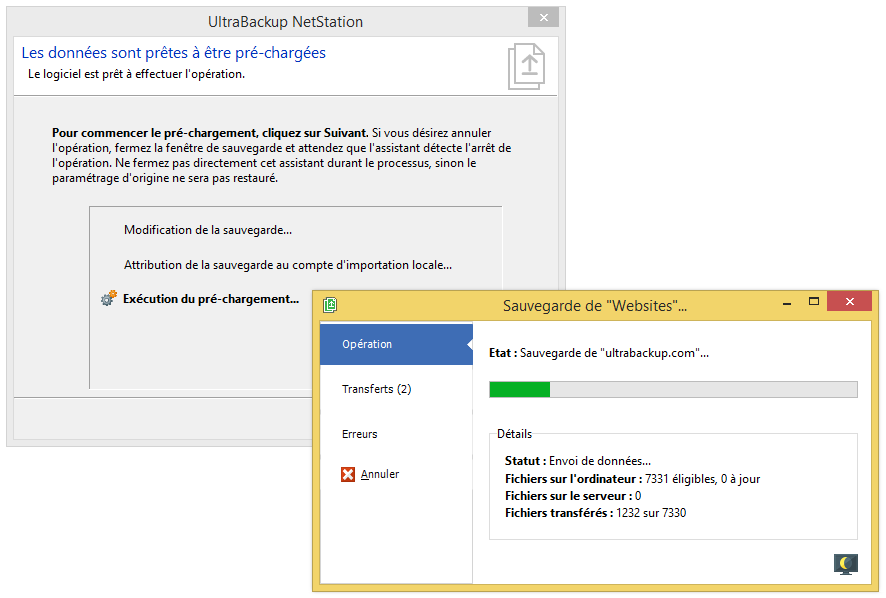Click the "Exécution du pré-chargement..." step label
Screen dimensions: 886x598
pyautogui.click(x=211, y=298)
